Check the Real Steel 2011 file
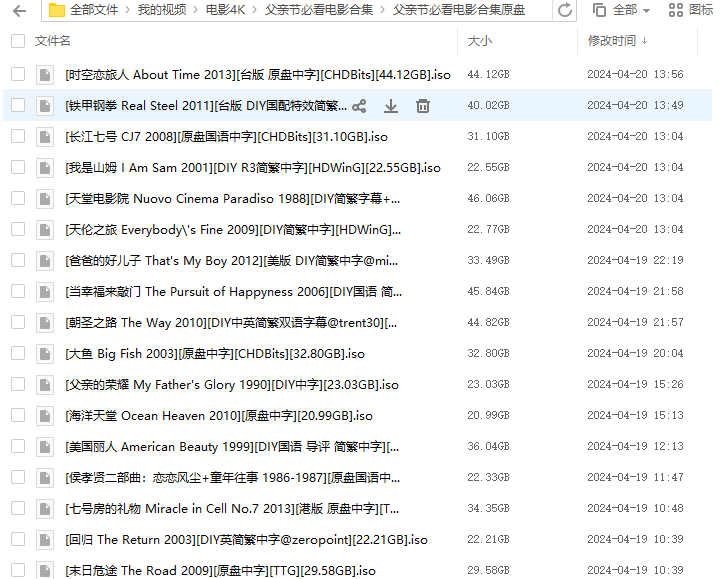Image resolution: width=722 pixels, height=579 pixels. click(x=18, y=105)
